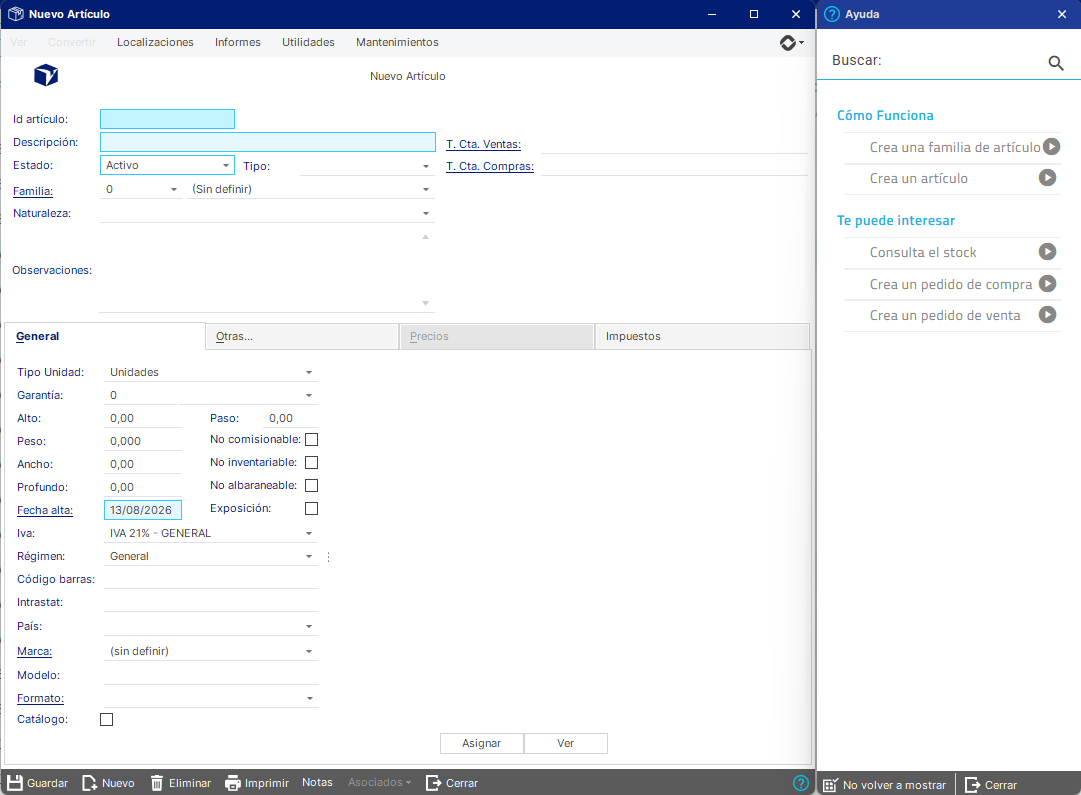
Task: Open the blue help question mark icon in bottom bar
Action: [800, 783]
